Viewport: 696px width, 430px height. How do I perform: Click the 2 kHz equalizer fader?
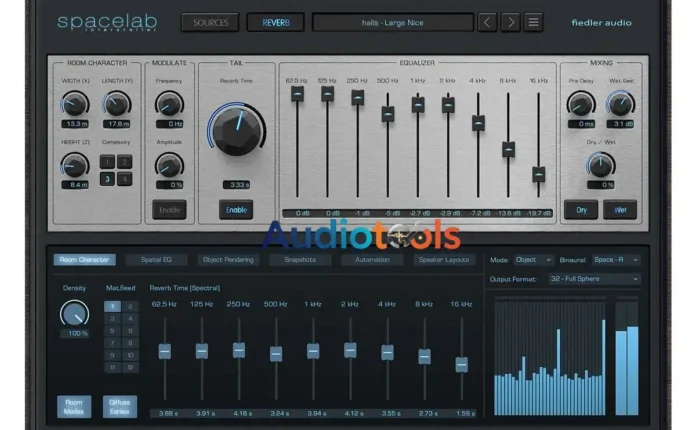448,105
